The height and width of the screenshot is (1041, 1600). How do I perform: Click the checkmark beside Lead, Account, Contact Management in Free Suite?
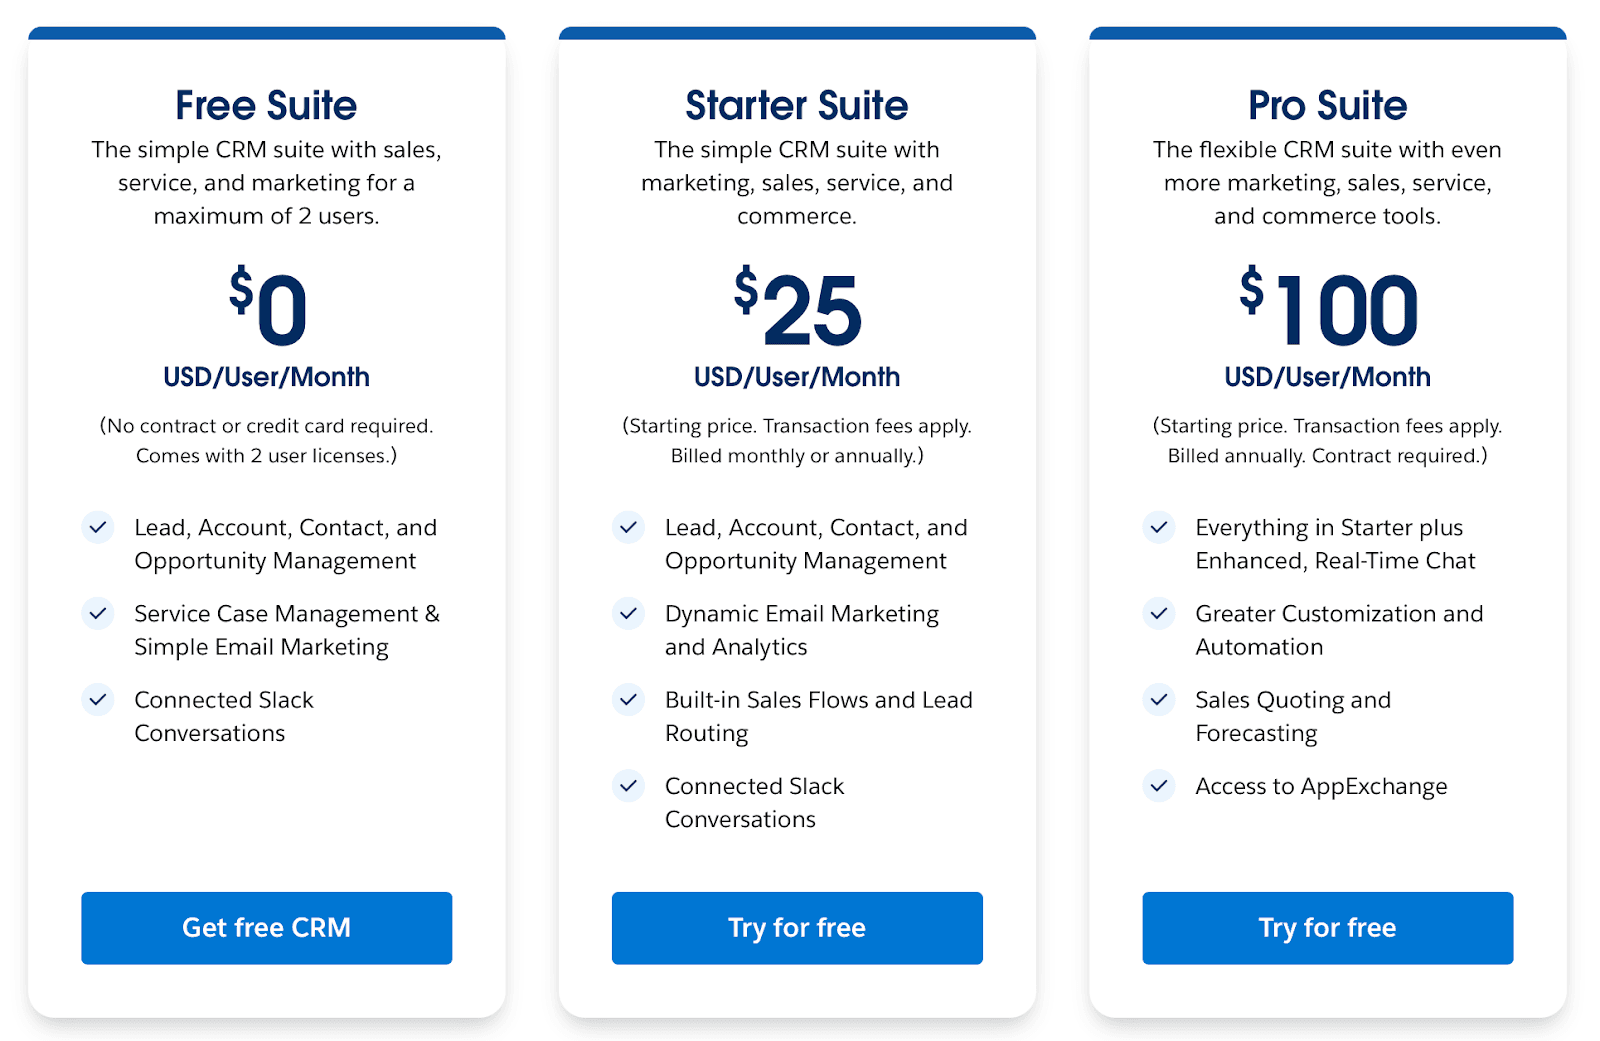[x=98, y=527]
